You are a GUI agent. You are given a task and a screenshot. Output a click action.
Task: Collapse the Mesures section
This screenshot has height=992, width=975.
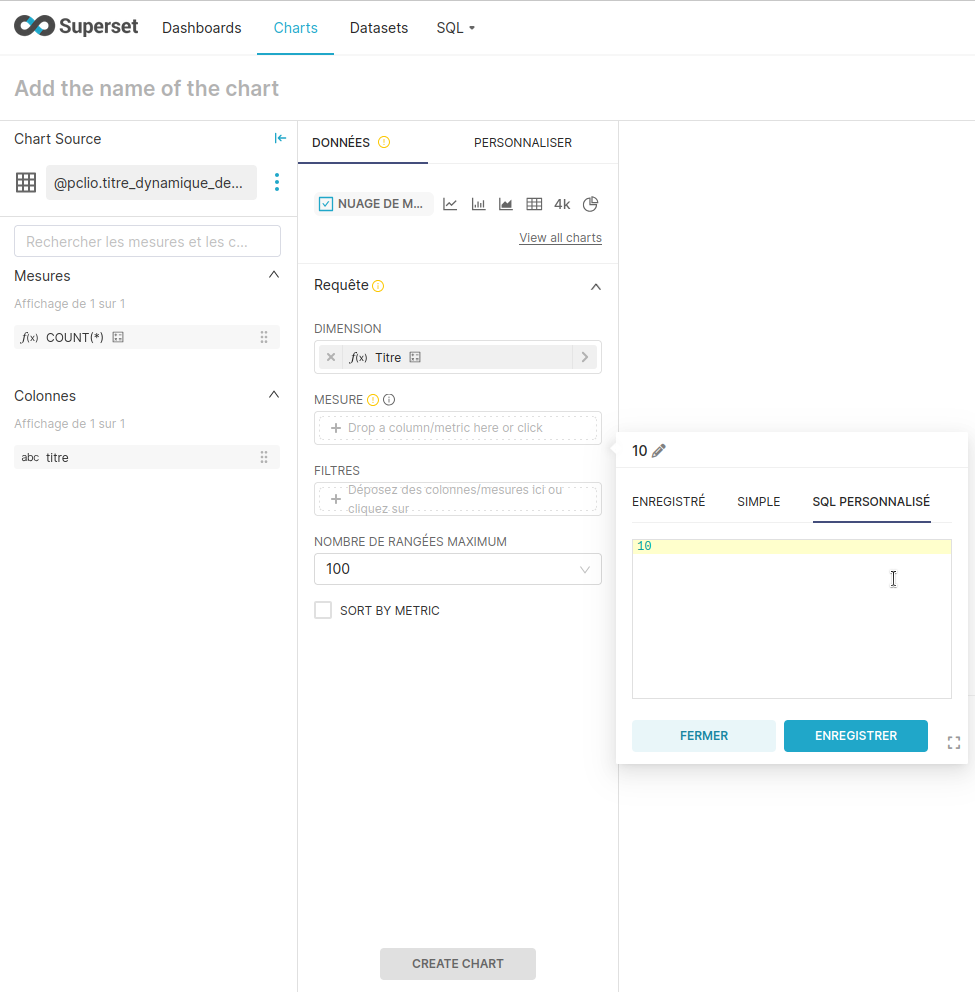pyautogui.click(x=274, y=275)
